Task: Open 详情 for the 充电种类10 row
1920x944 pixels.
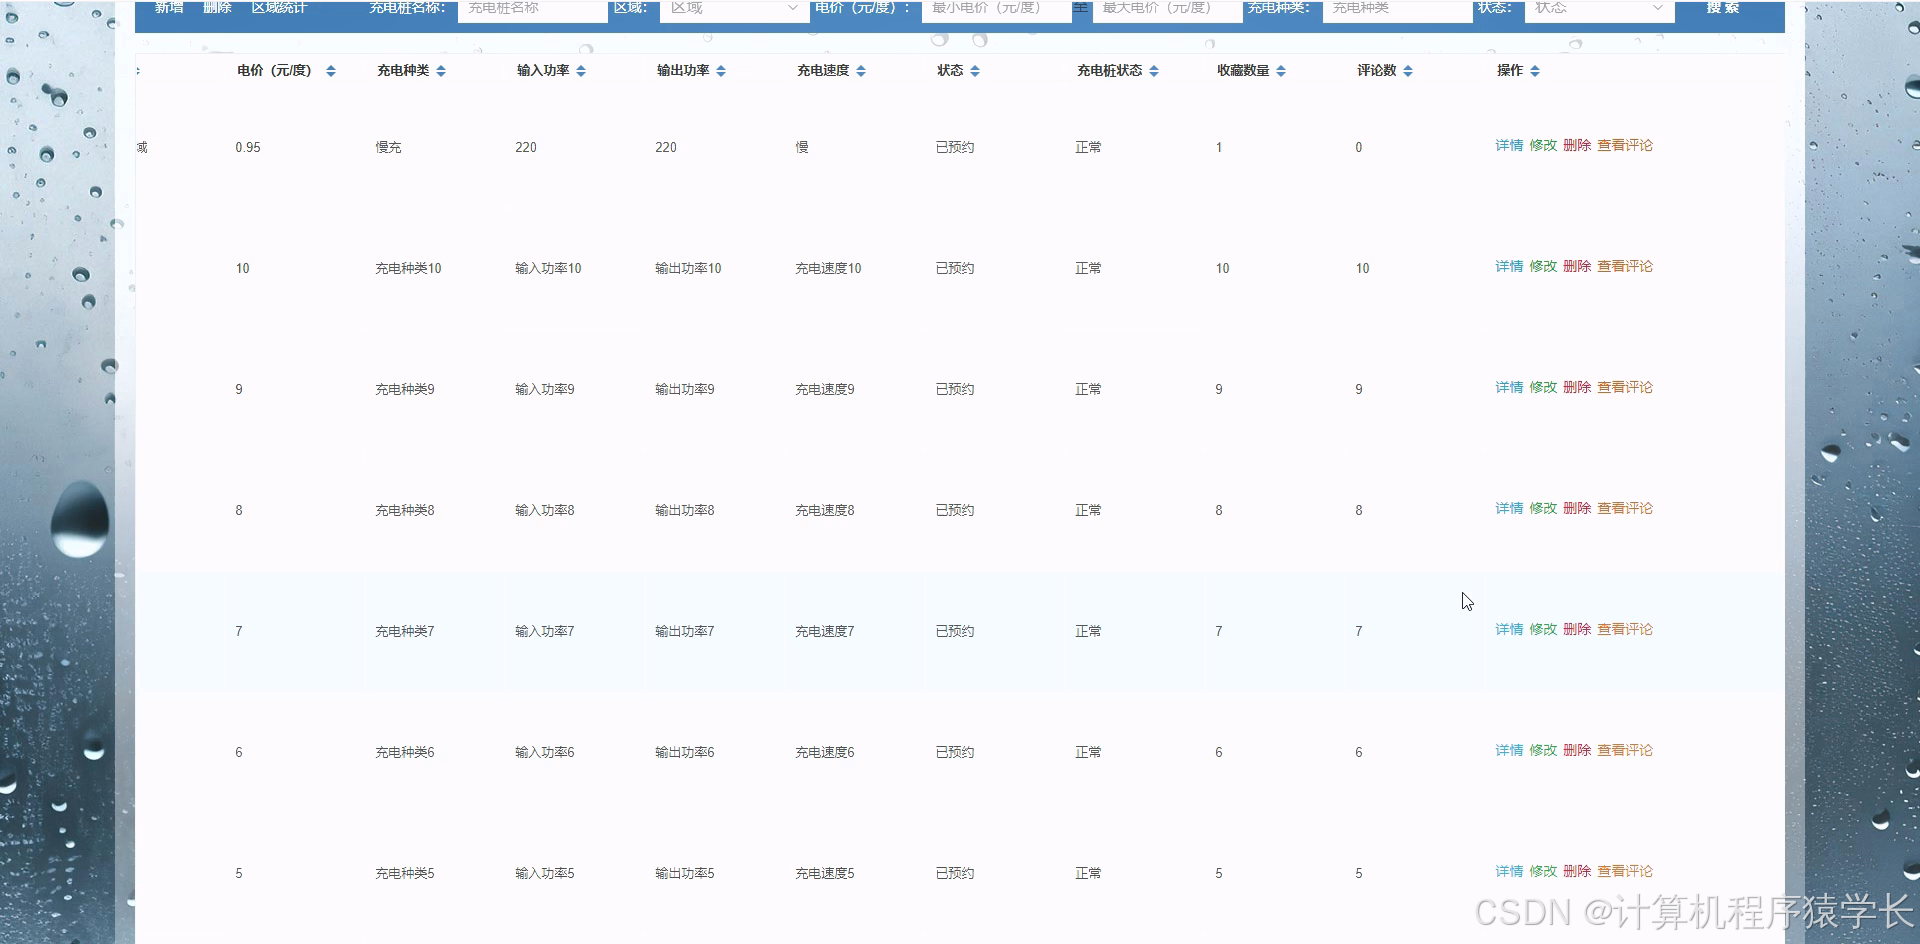Action: coord(1509,266)
